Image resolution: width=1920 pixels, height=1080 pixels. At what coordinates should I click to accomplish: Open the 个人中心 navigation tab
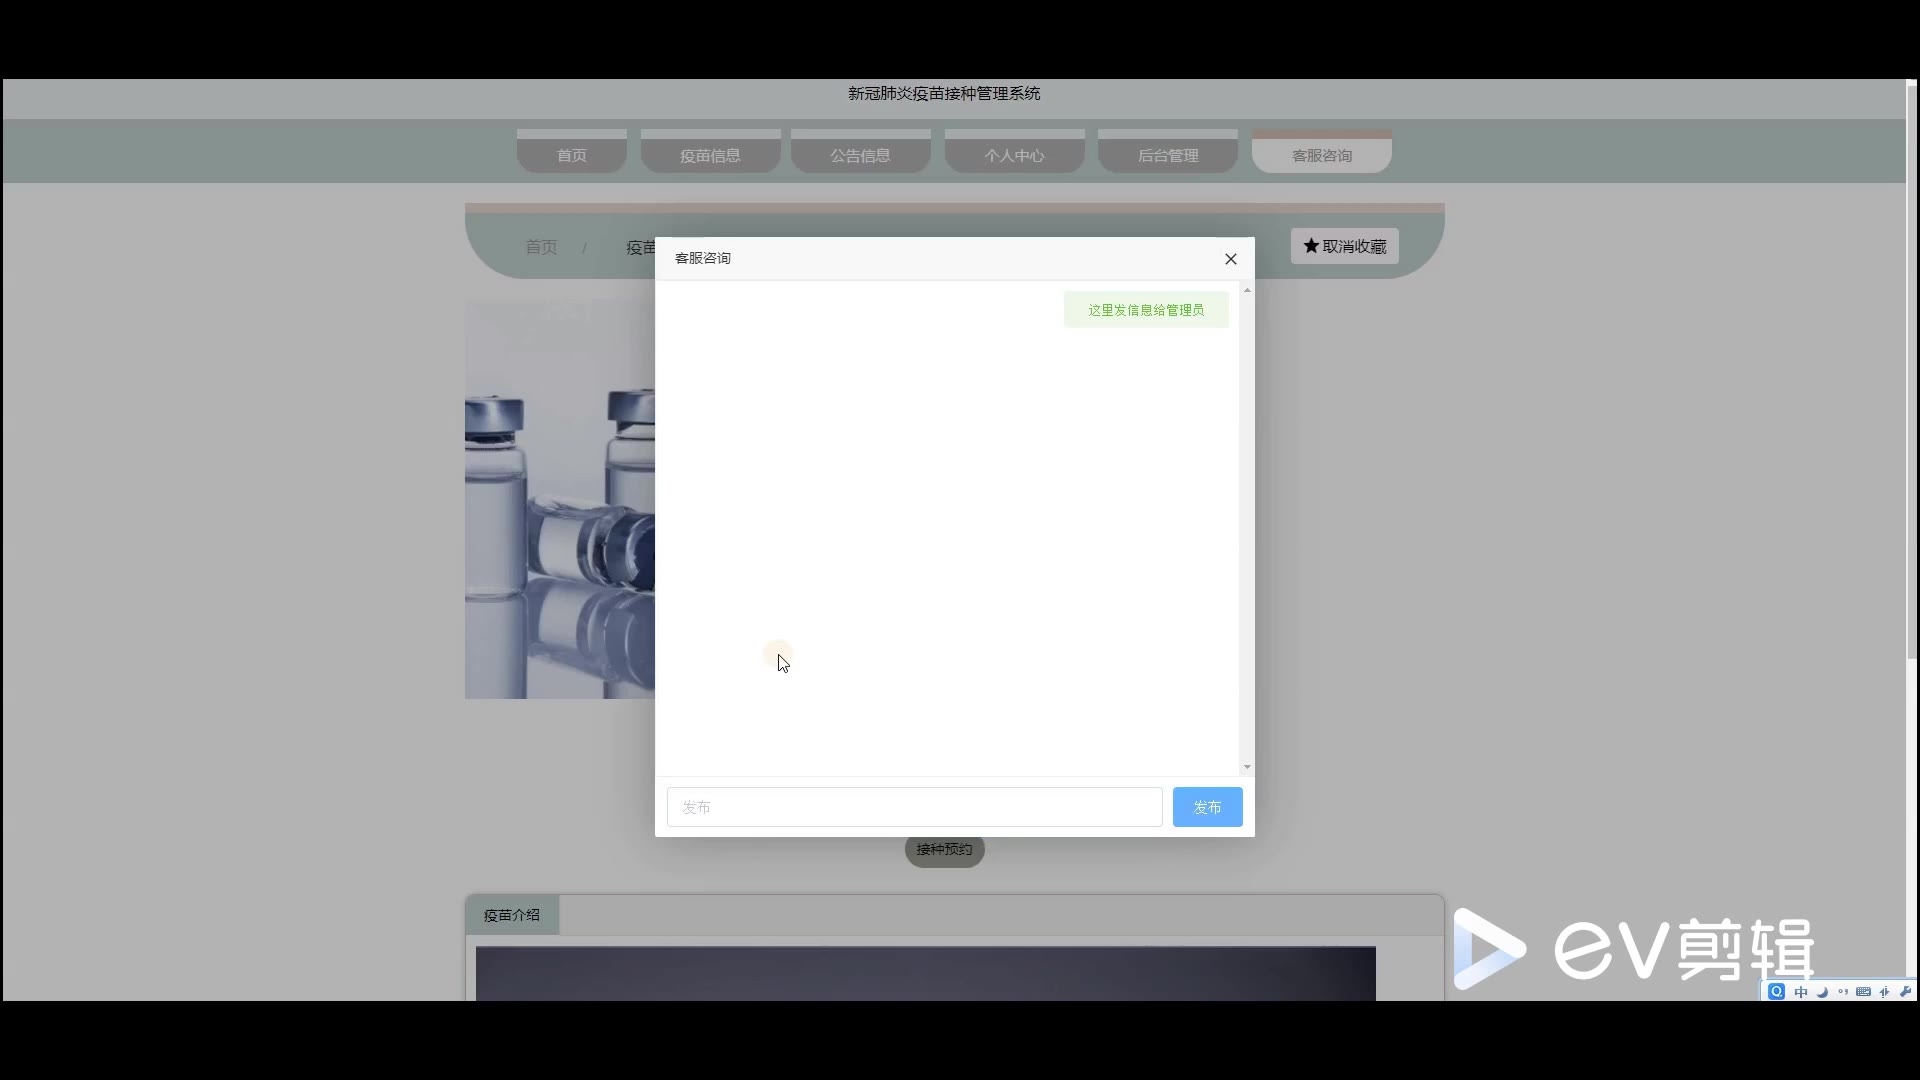[x=1014, y=152]
